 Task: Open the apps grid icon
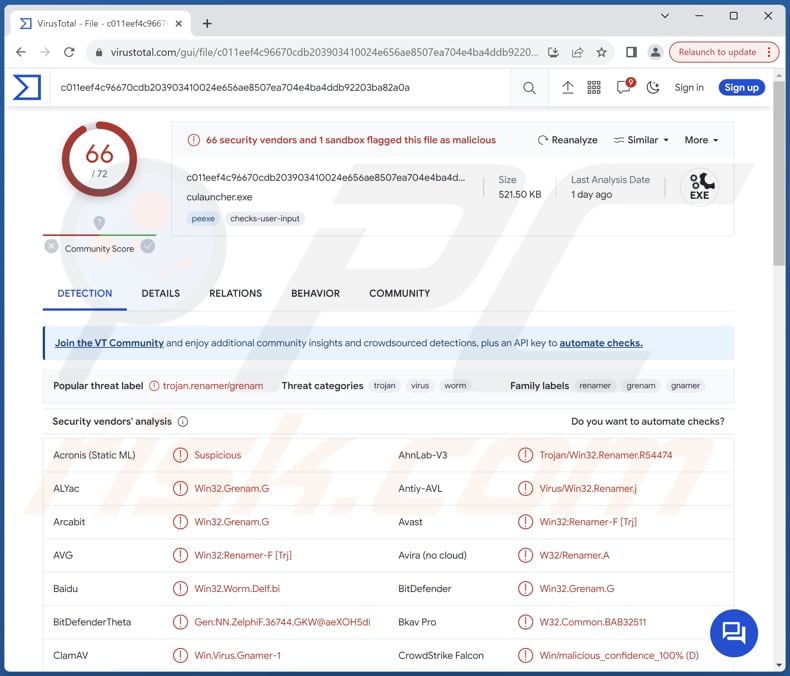click(x=594, y=88)
